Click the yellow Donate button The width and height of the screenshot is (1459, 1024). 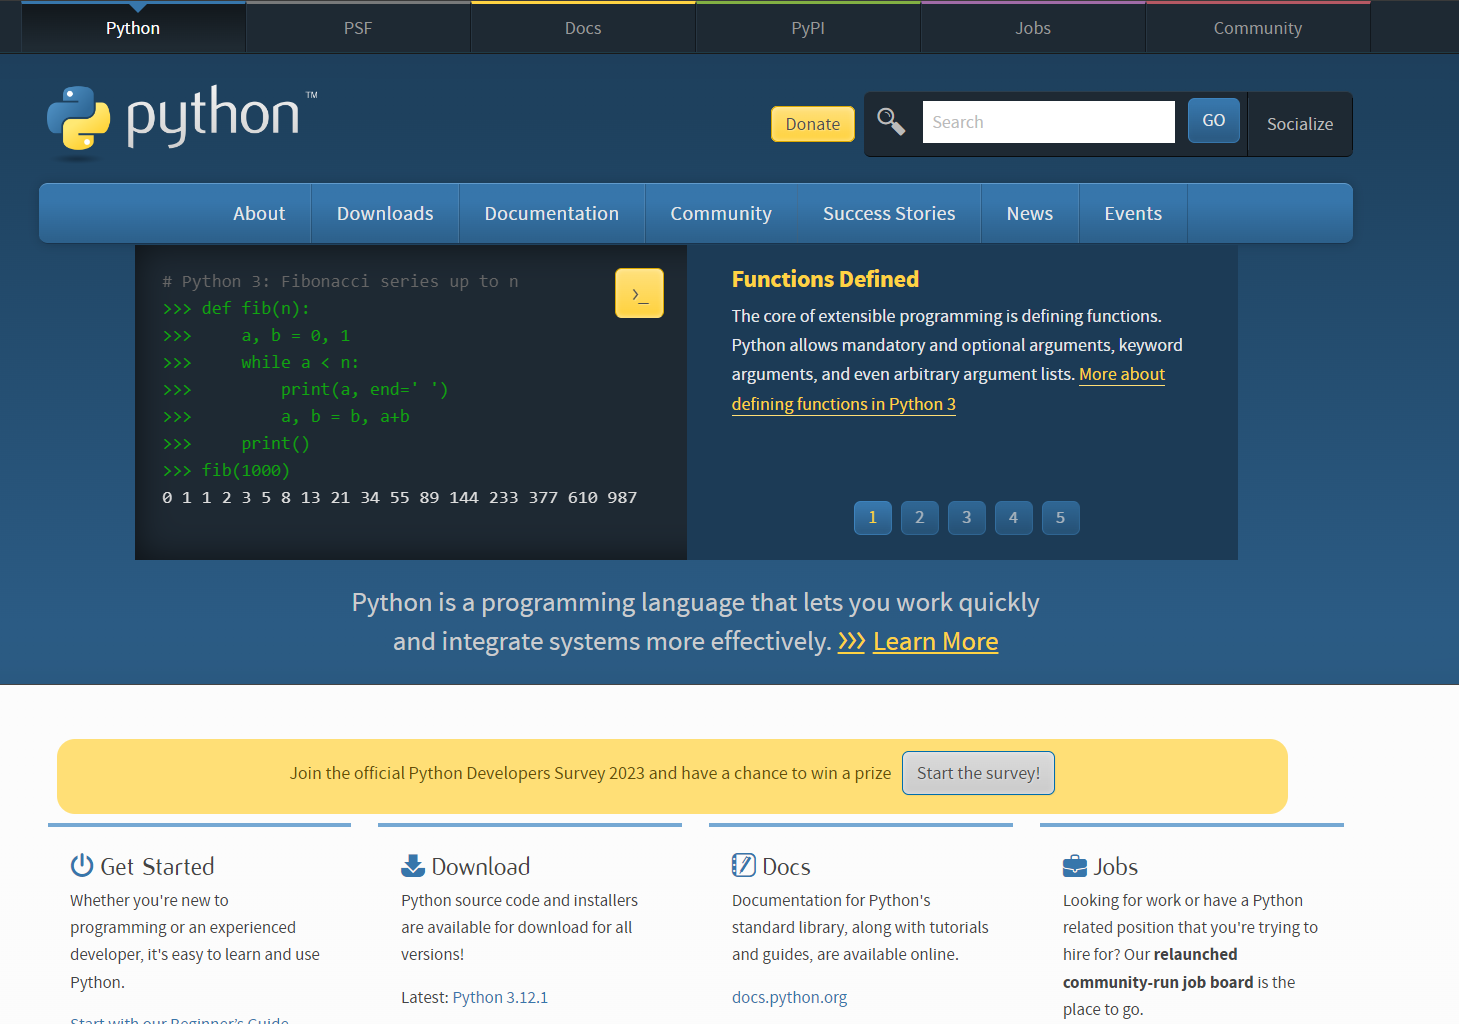[x=813, y=124]
